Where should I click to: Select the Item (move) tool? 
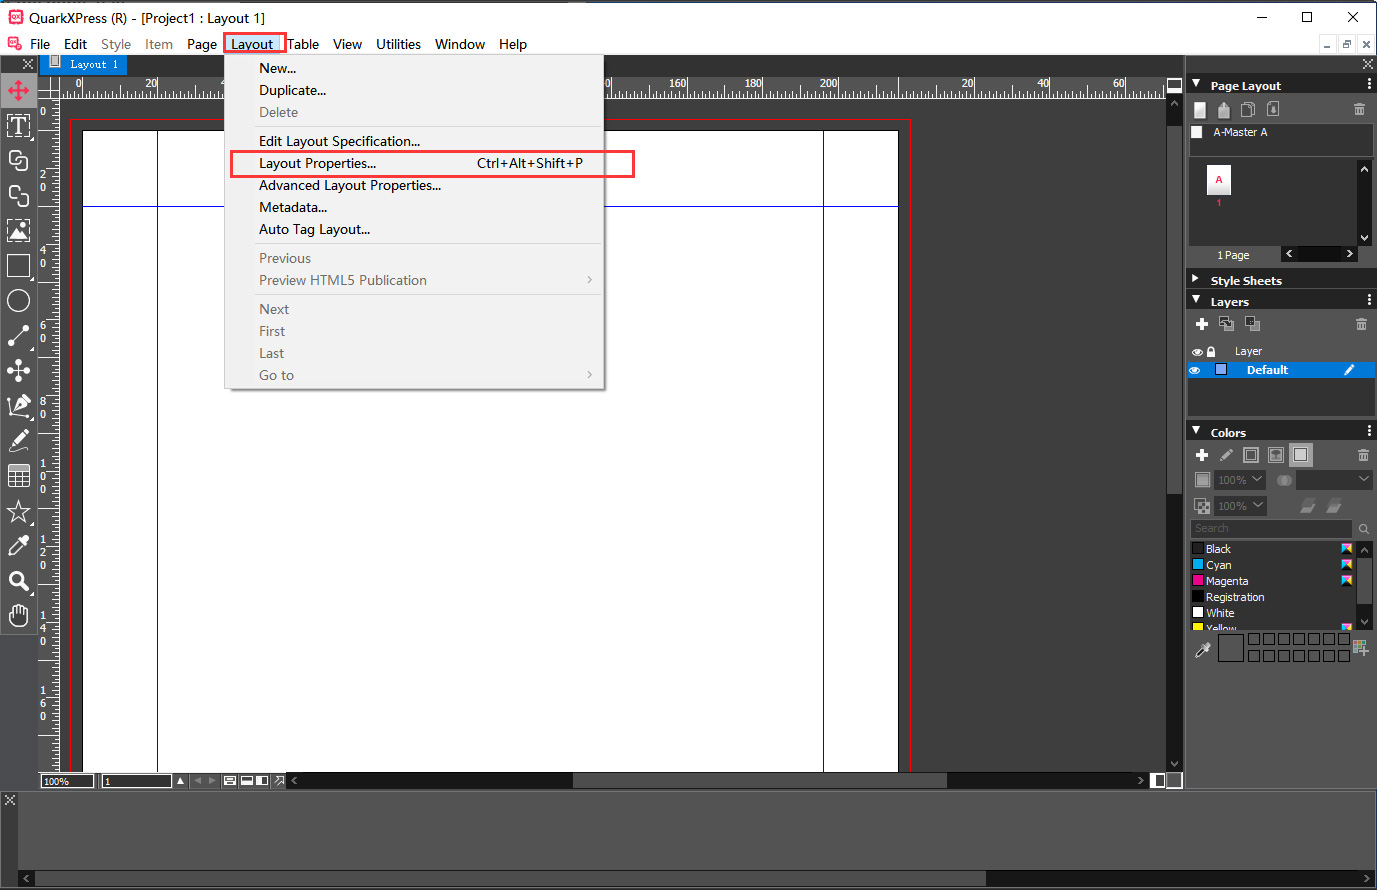point(18,91)
